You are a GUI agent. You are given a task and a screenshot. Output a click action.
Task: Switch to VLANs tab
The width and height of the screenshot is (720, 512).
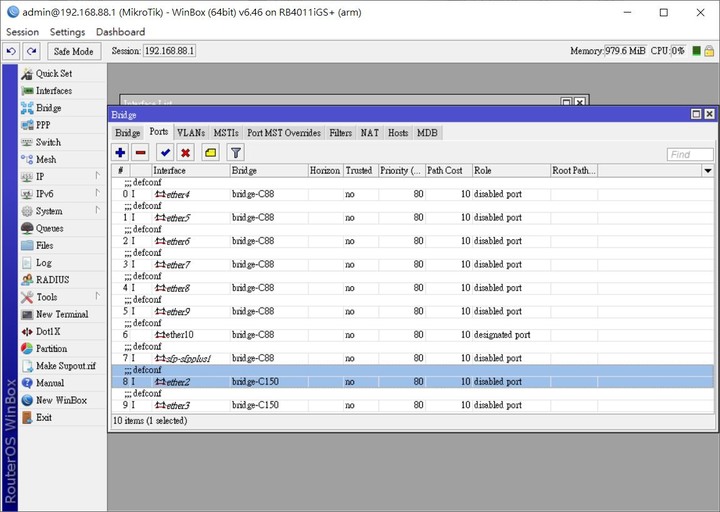tap(191, 133)
